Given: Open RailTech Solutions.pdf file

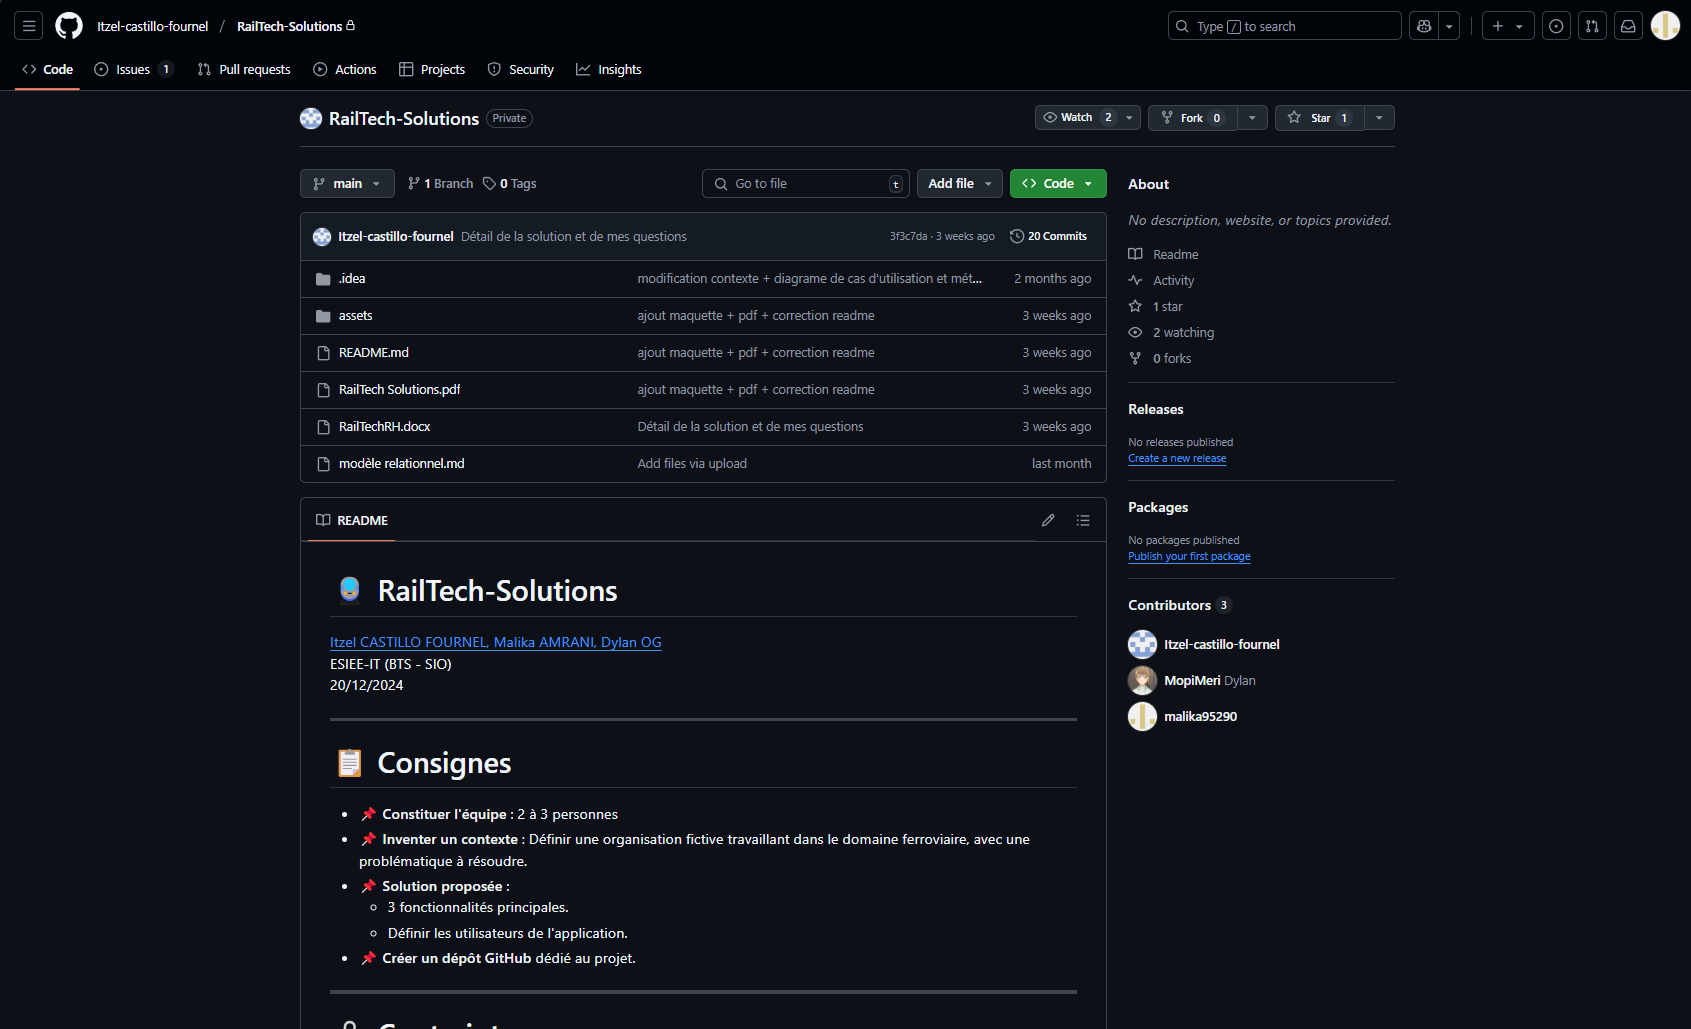Looking at the screenshot, I should (x=399, y=390).
